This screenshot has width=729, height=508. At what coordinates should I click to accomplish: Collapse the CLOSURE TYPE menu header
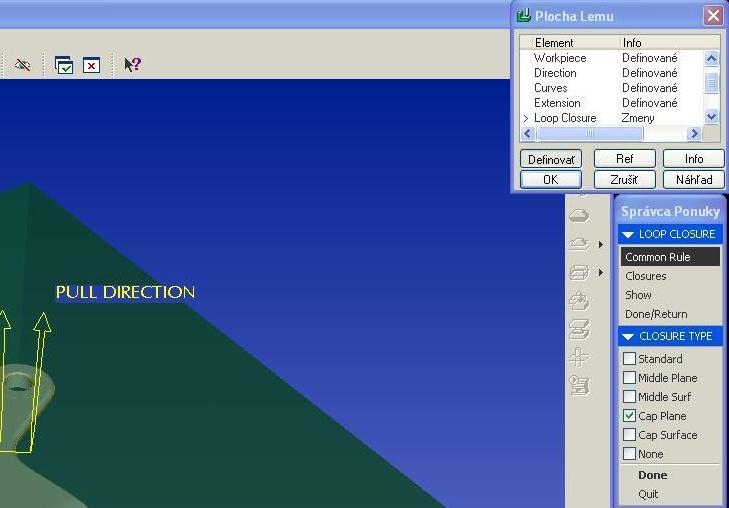(670, 336)
